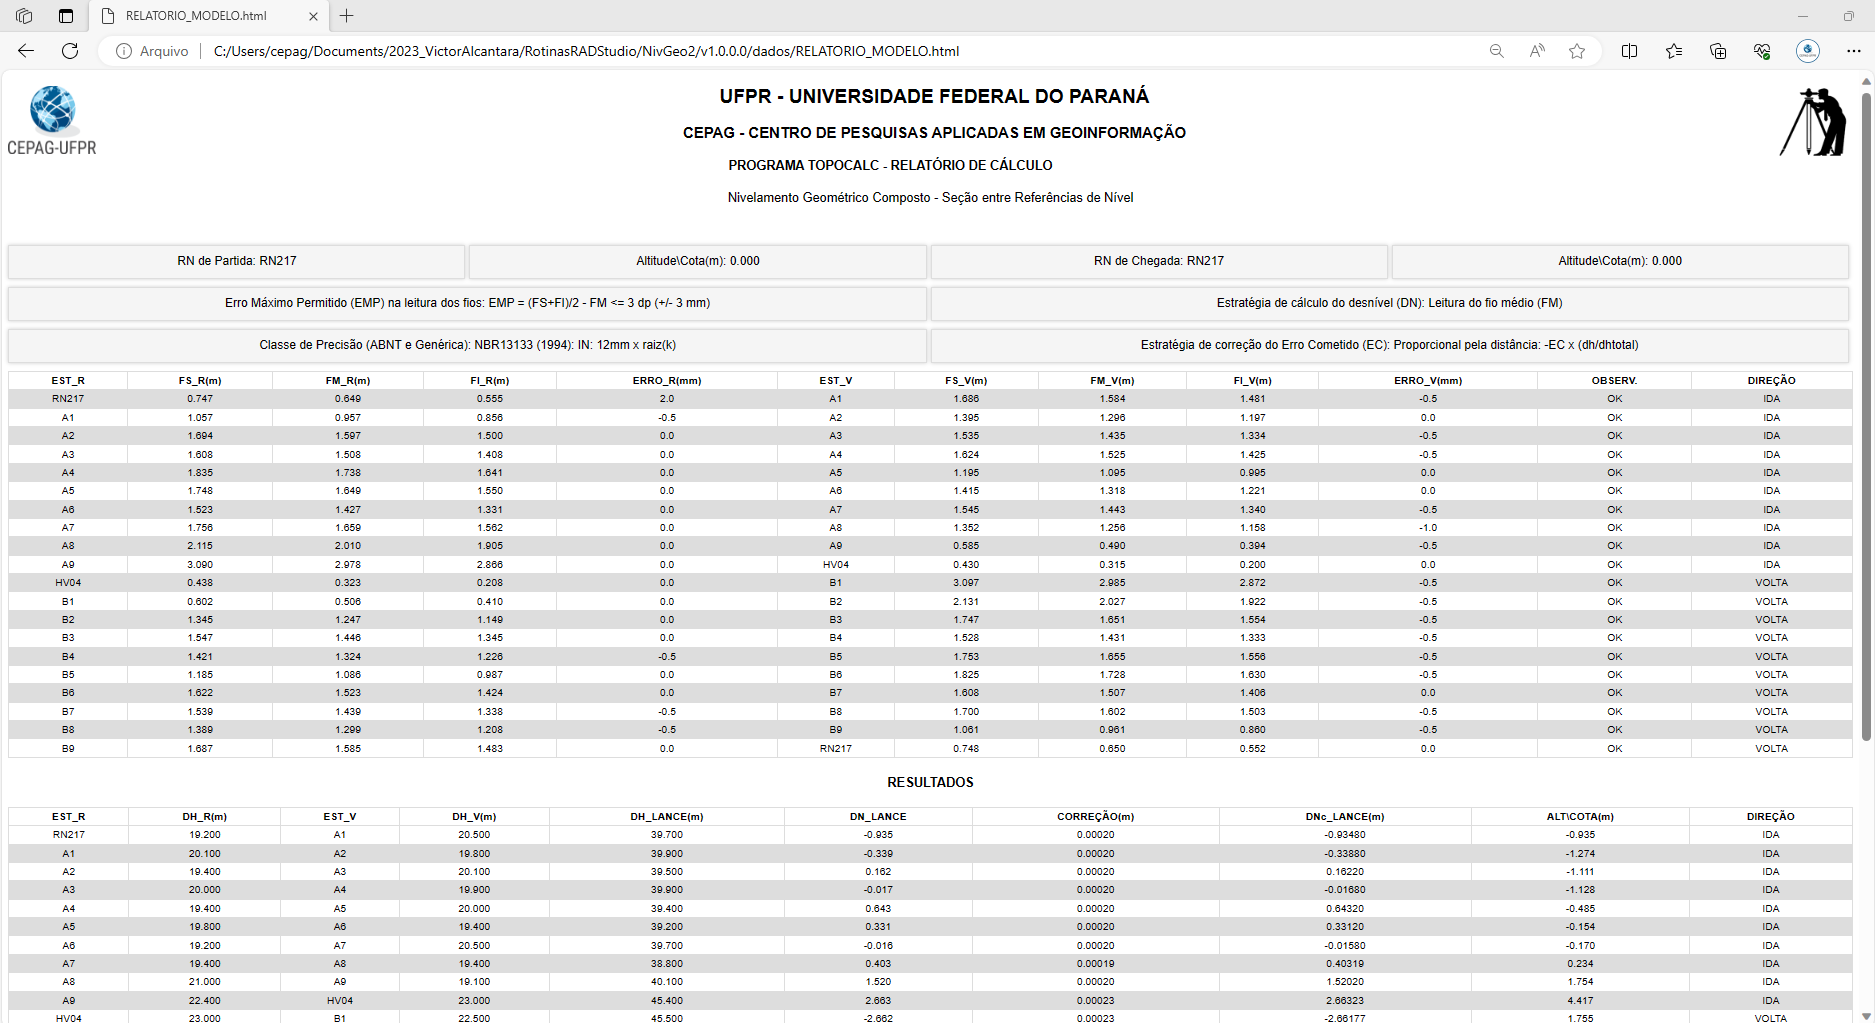Restore down the browser window
The image size is (1875, 1023).
pos(1848,16)
